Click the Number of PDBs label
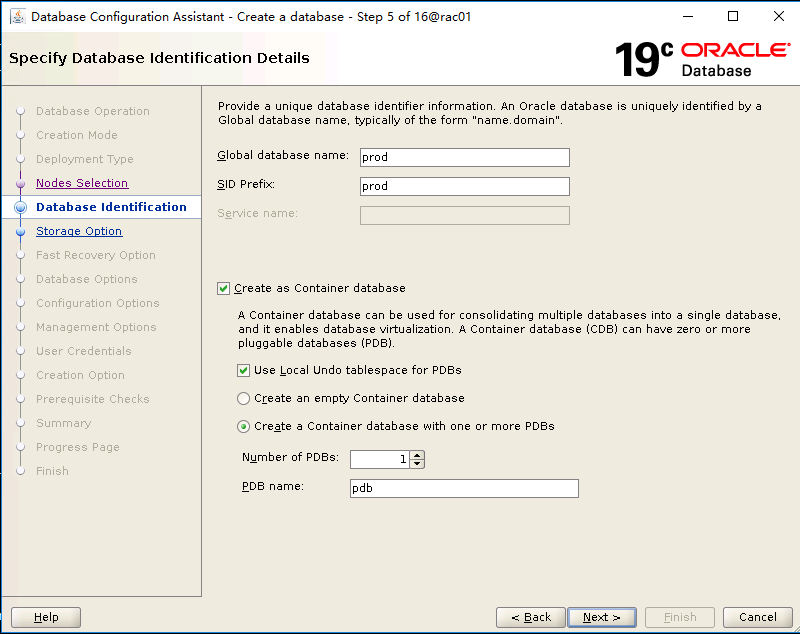Image resolution: width=800 pixels, height=634 pixels. point(290,457)
